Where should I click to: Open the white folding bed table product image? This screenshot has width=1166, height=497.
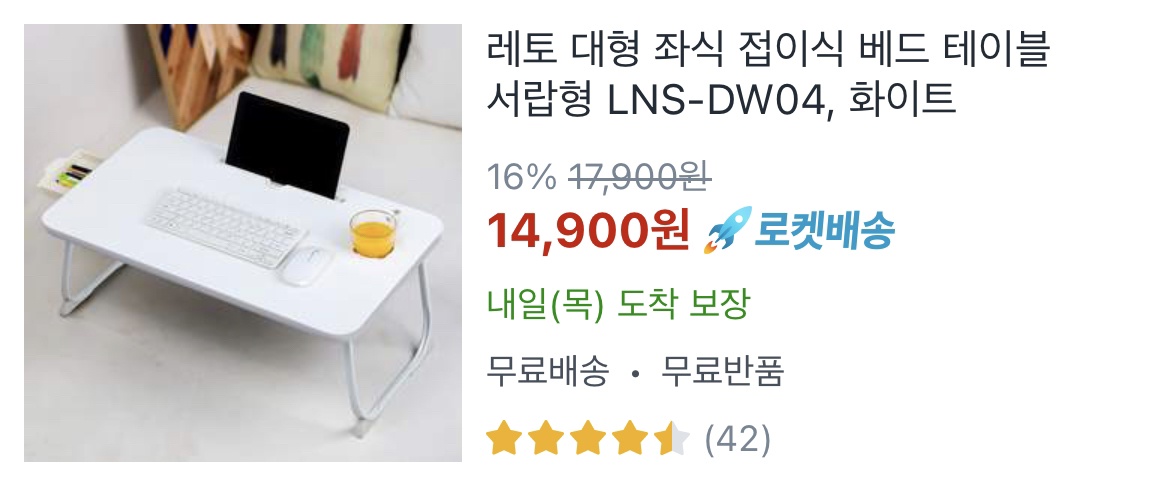click(243, 243)
